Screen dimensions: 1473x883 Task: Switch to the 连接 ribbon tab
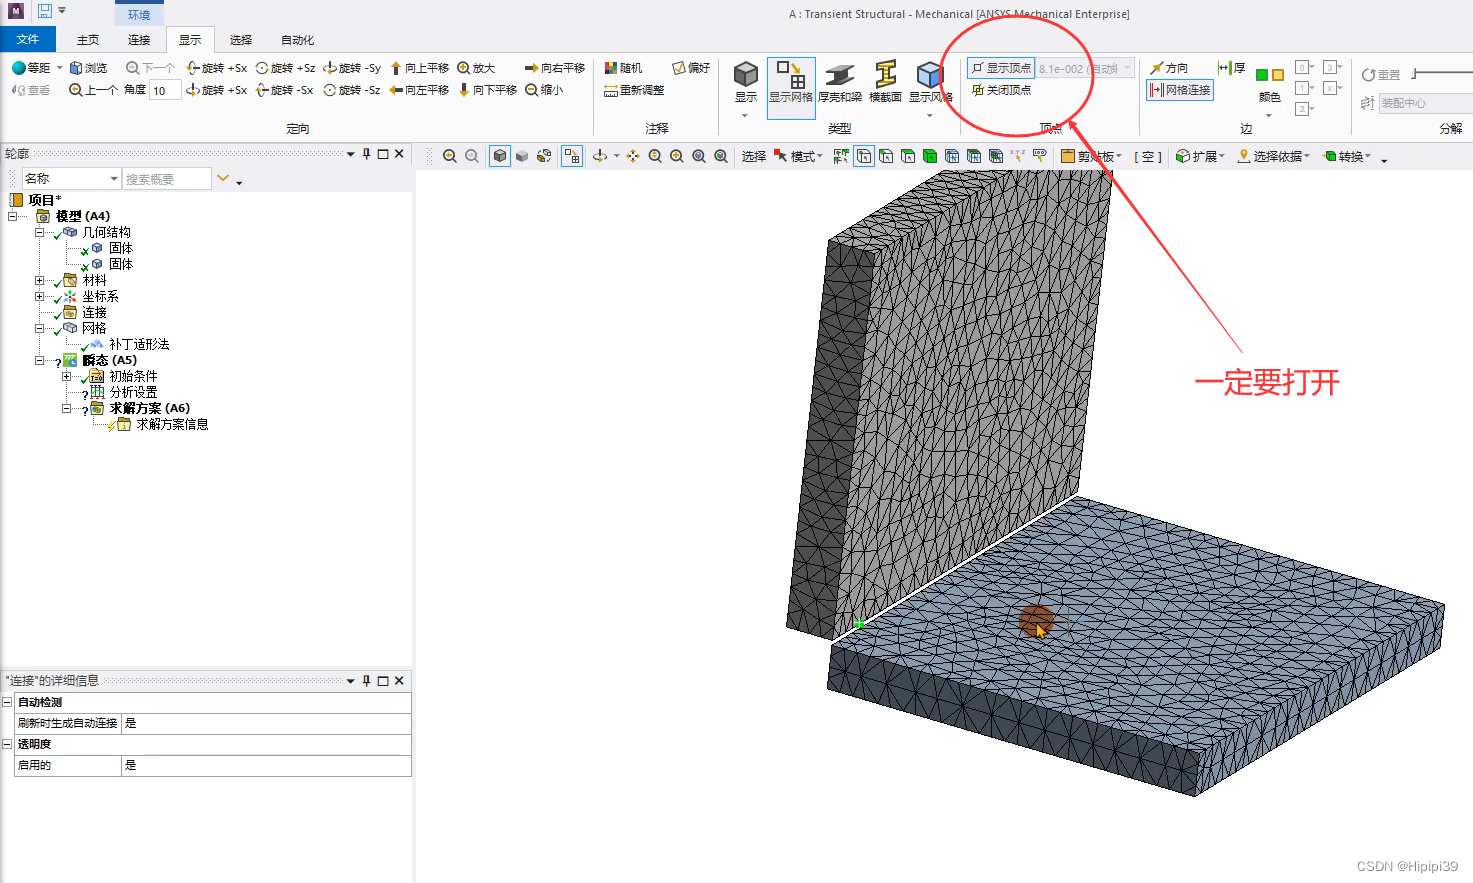tap(139, 40)
